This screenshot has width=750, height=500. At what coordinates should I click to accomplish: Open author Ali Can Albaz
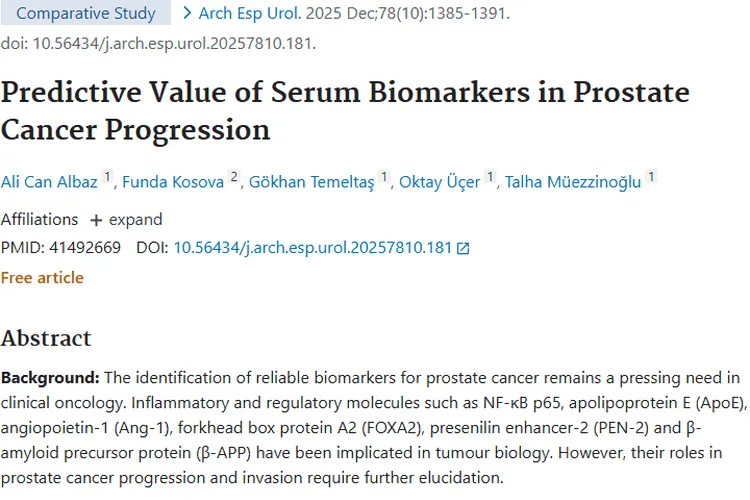49,182
